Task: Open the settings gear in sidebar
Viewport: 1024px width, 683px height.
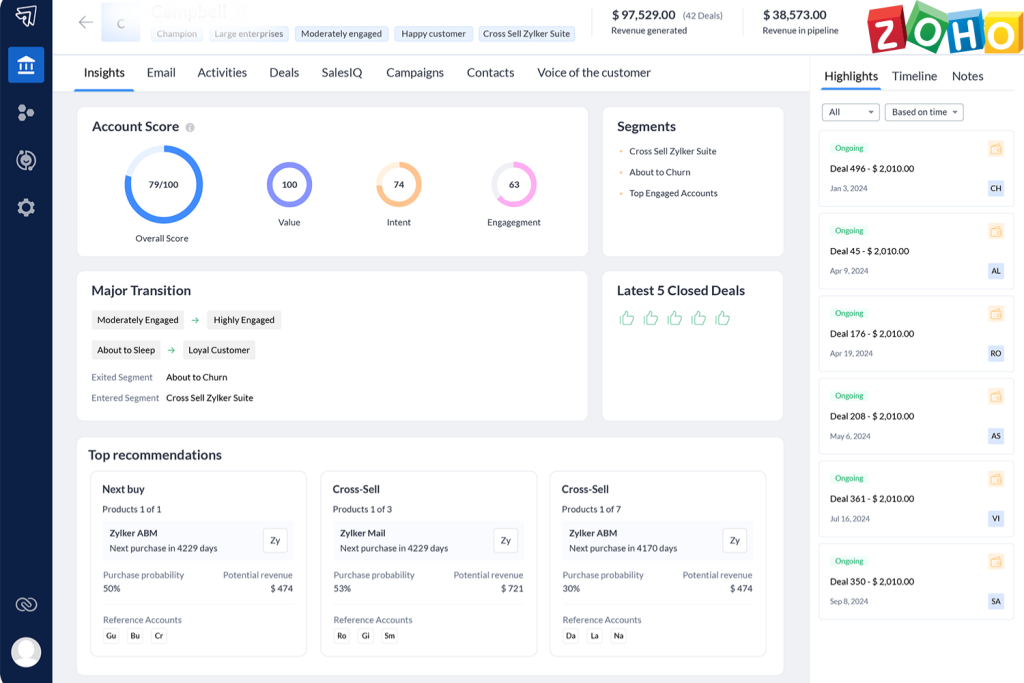Action: click(x=26, y=208)
